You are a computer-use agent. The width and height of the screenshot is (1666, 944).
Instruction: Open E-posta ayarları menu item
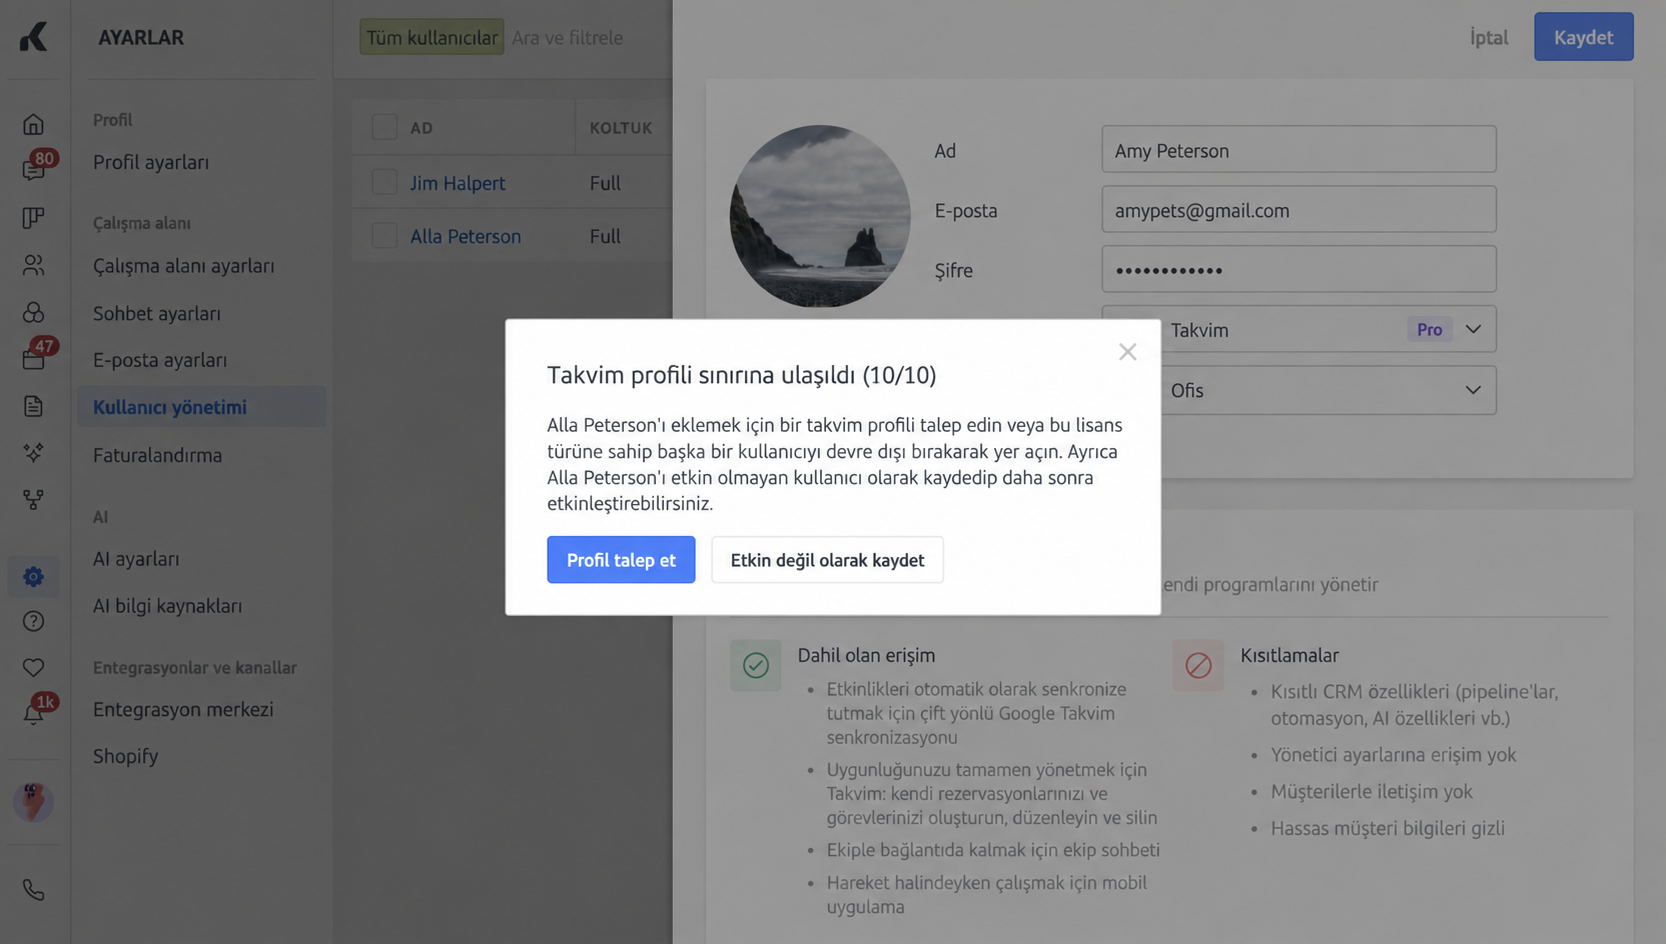(160, 360)
